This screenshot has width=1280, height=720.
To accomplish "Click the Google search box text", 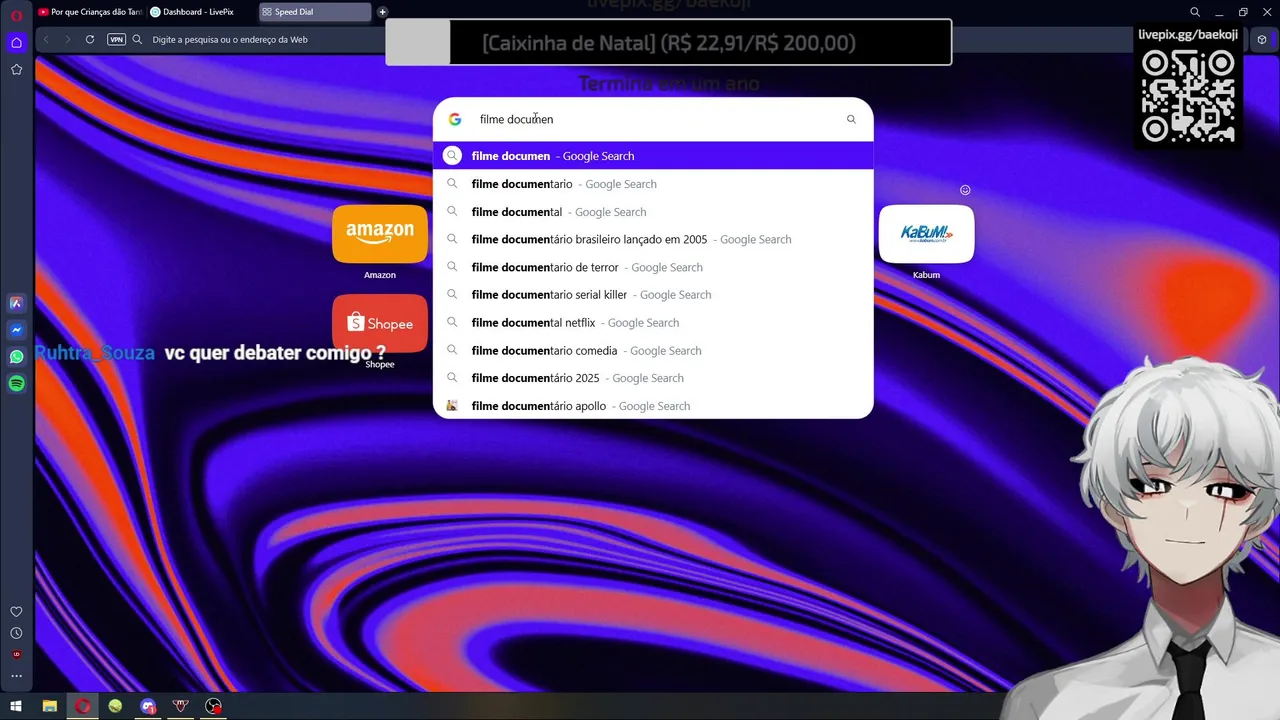I will pos(516,119).
